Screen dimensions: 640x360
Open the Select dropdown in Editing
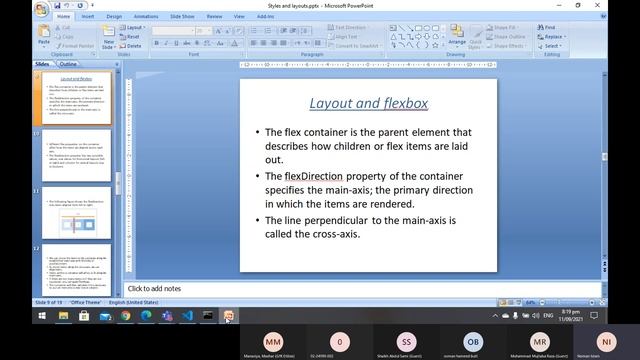550,46
